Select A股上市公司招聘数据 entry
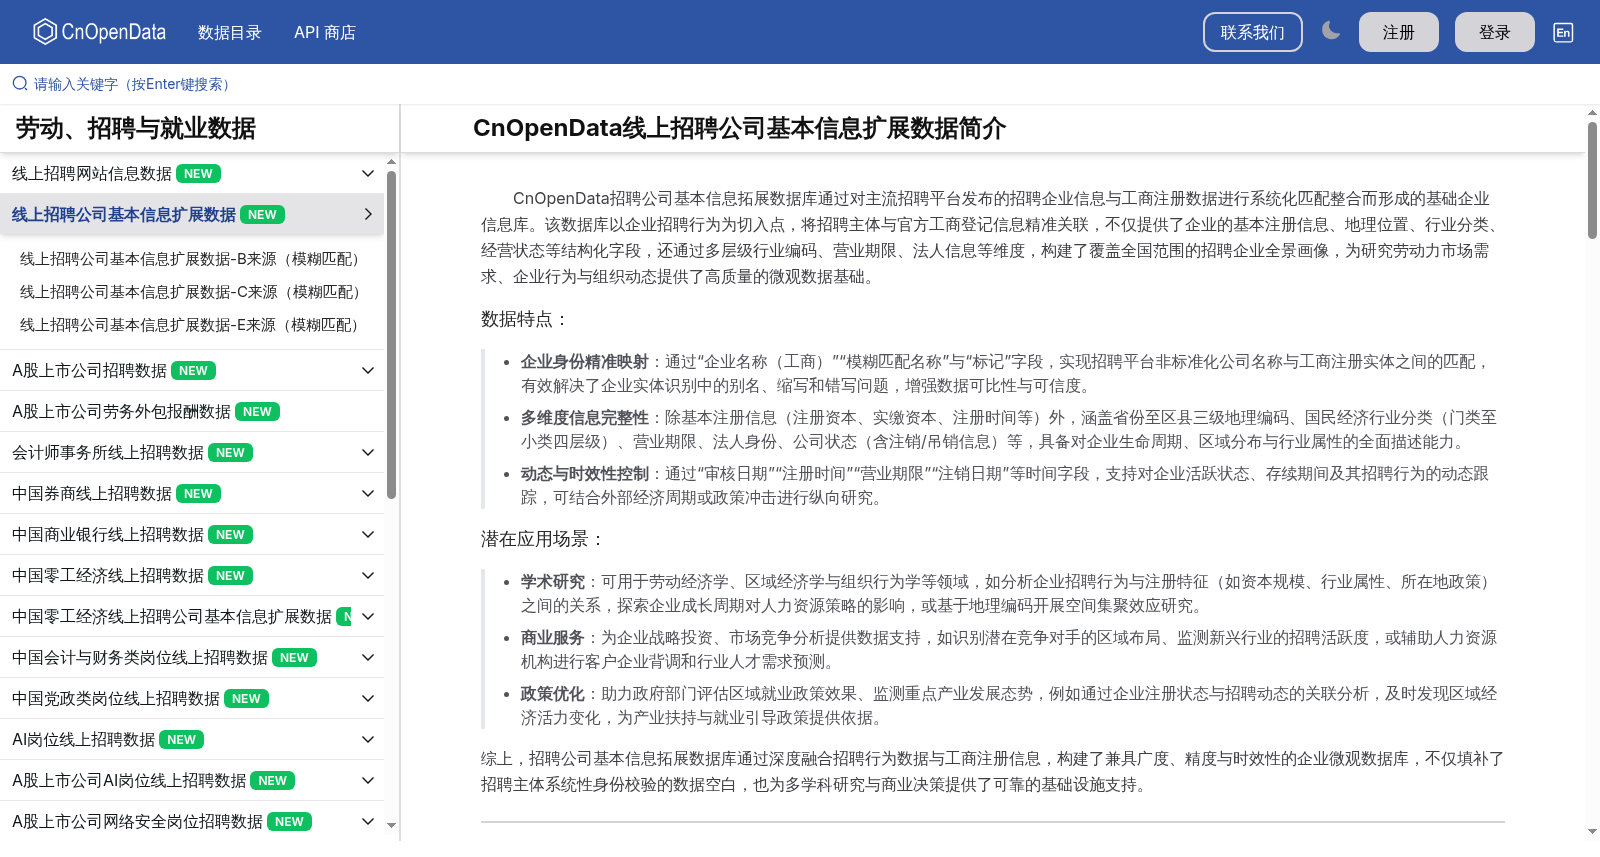Screen dimensions: 1600x857 89,370
